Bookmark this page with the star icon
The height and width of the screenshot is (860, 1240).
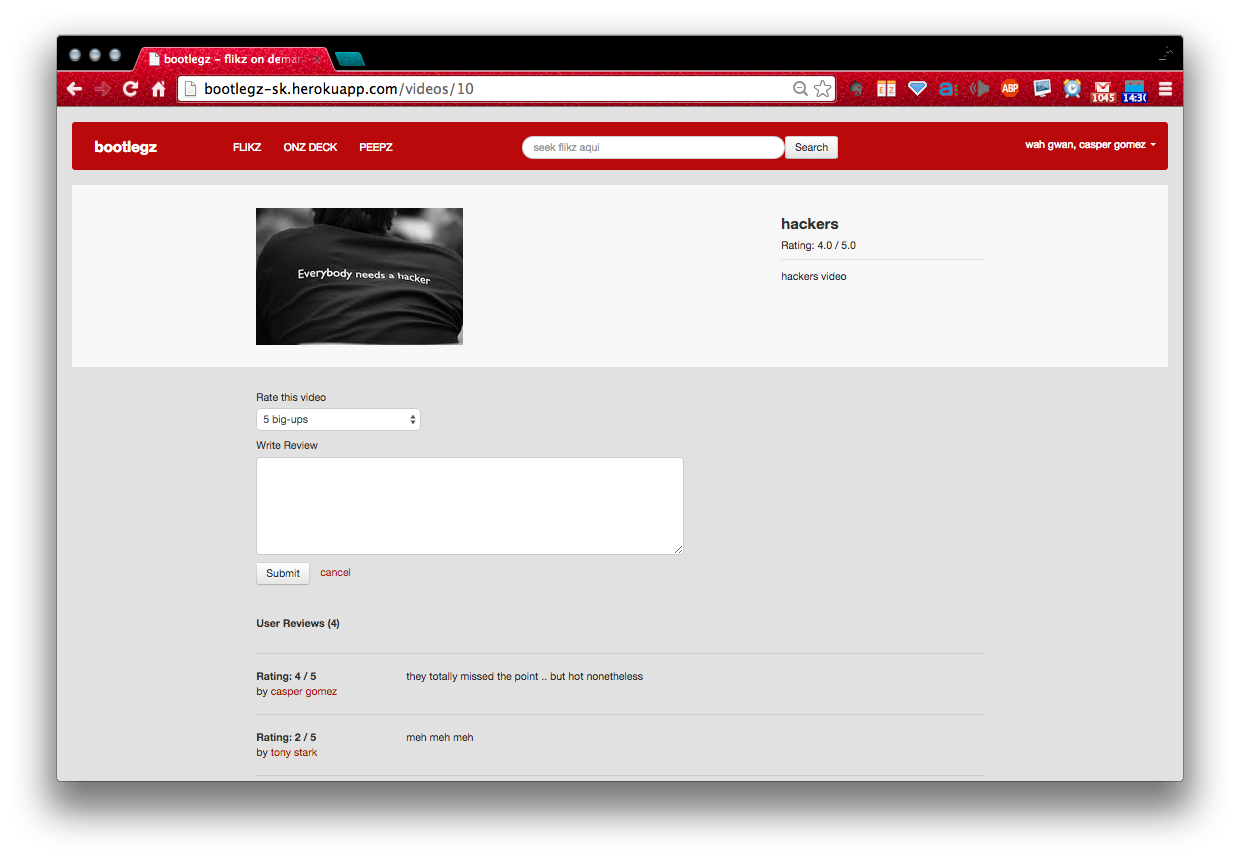(x=822, y=89)
